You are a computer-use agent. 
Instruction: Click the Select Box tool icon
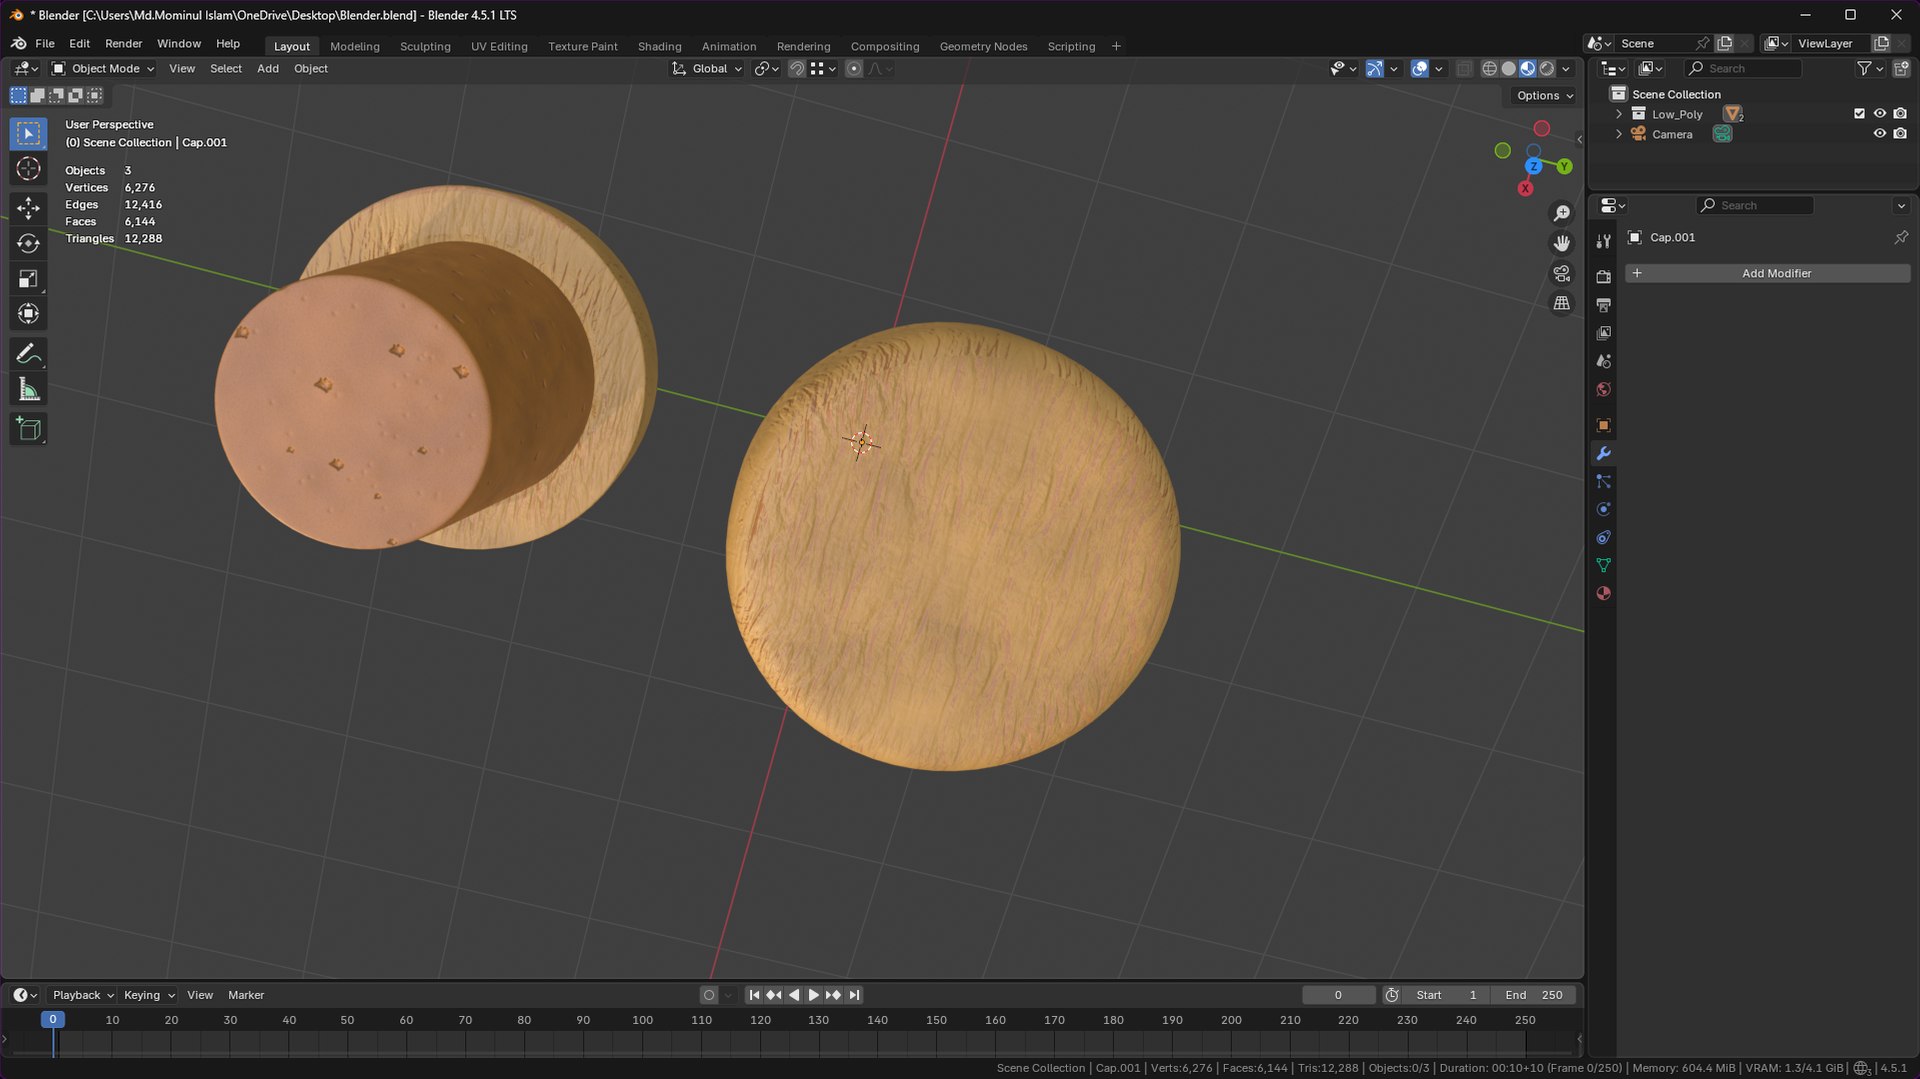(28, 133)
